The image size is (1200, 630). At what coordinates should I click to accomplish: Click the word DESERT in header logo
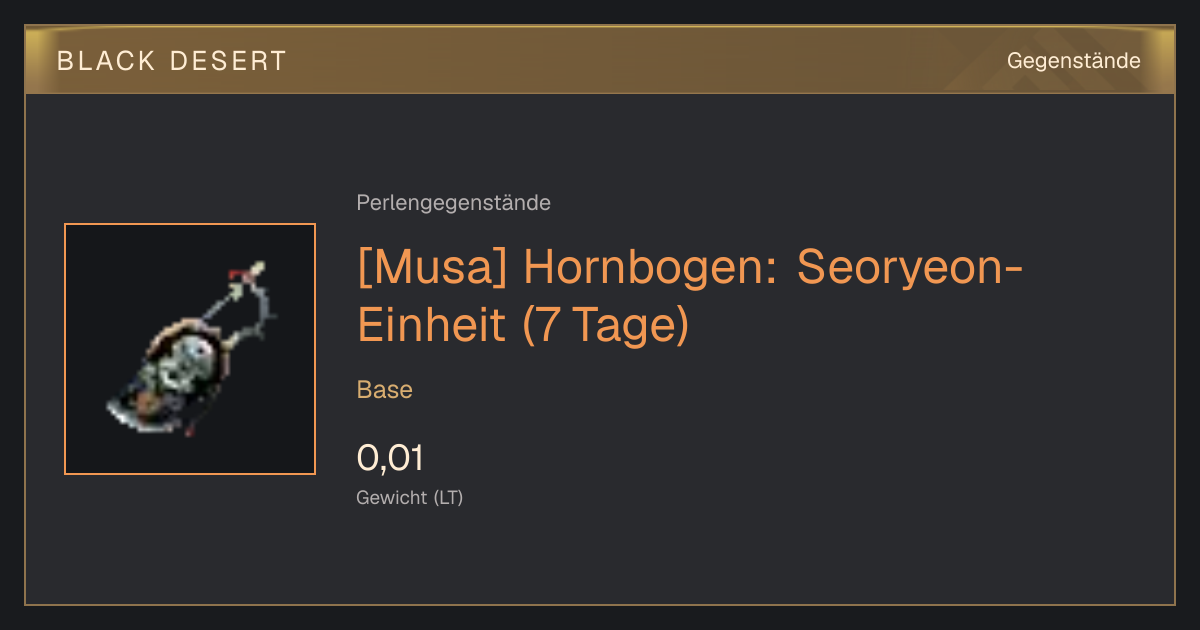(229, 61)
